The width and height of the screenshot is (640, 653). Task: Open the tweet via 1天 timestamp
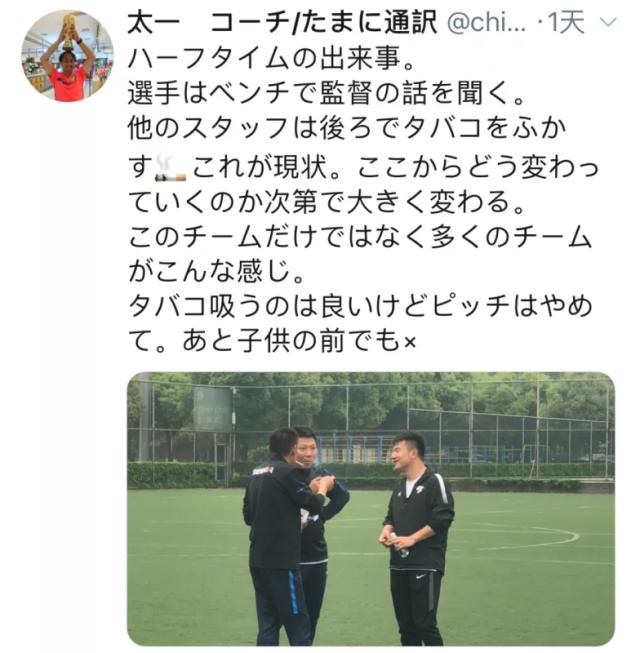567,22
